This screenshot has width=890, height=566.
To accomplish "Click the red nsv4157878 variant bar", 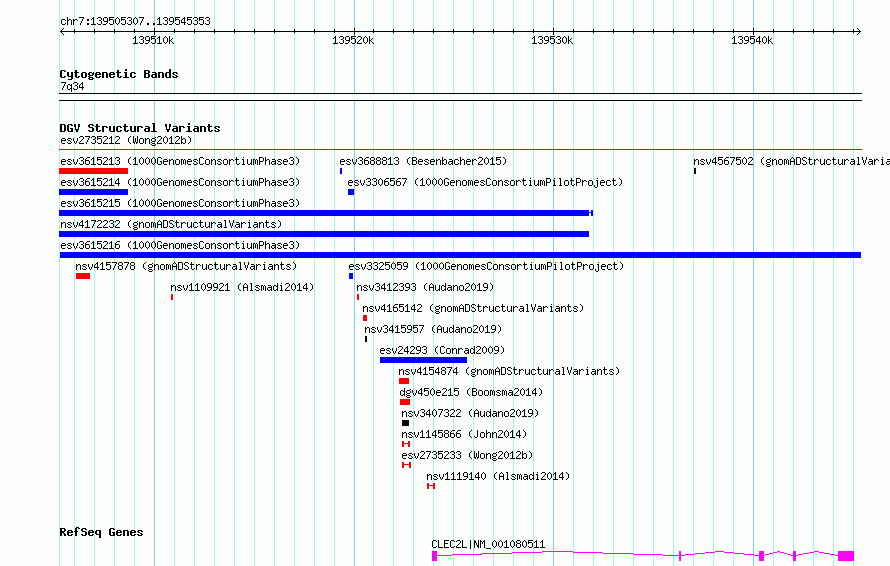I will pyautogui.click(x=83, y=276).
